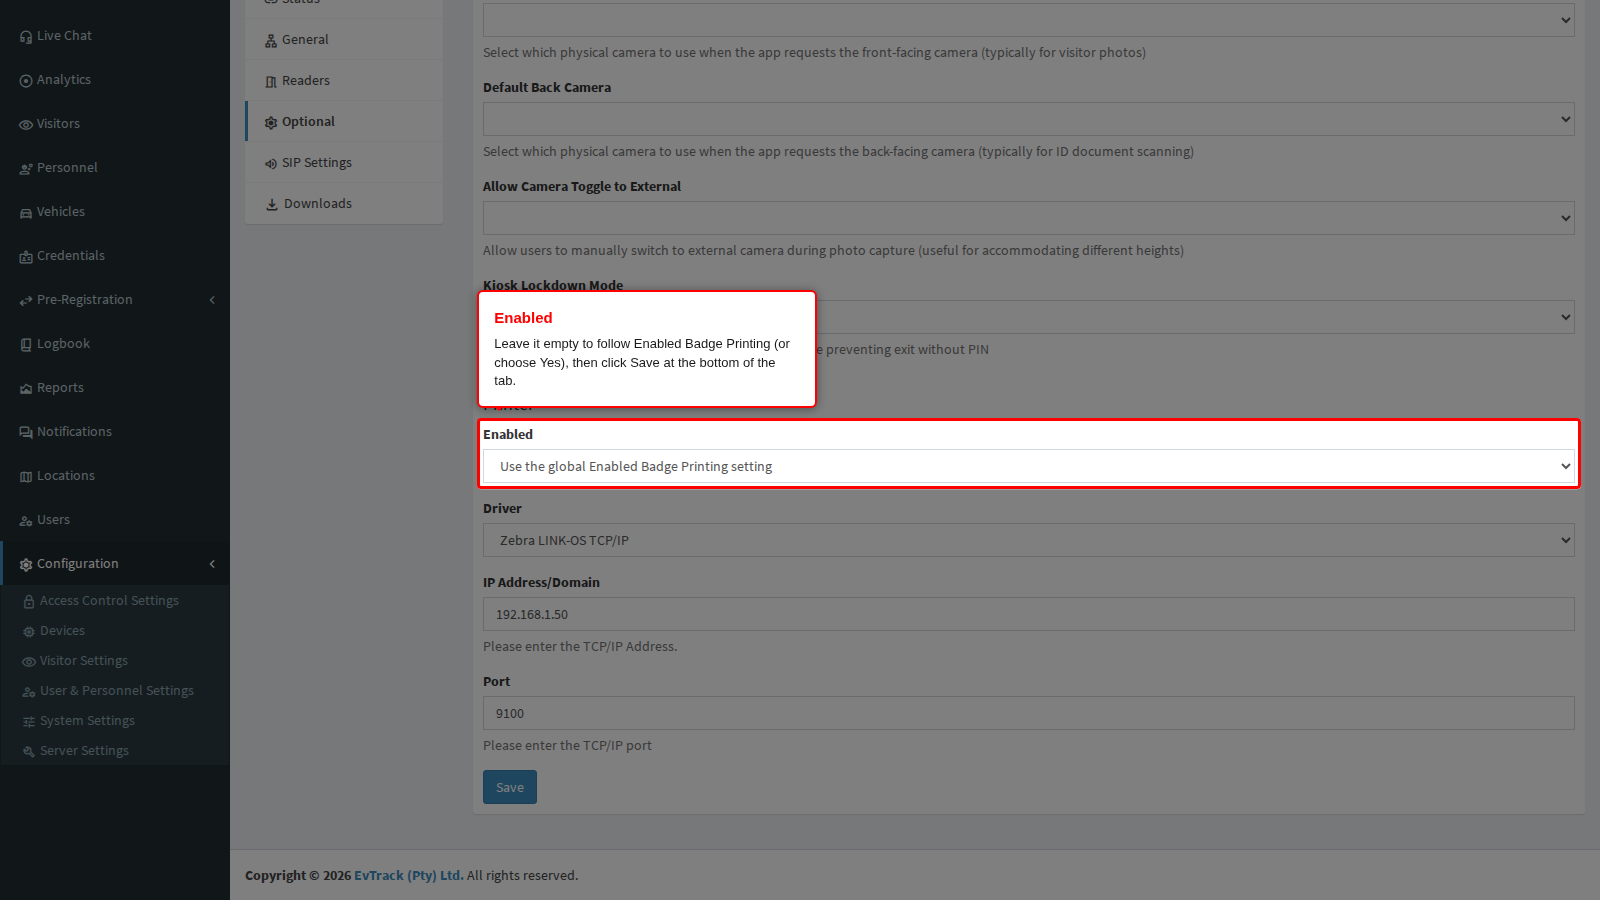
Task: Click the Users icon in sidebar
Action: (26, 521)
